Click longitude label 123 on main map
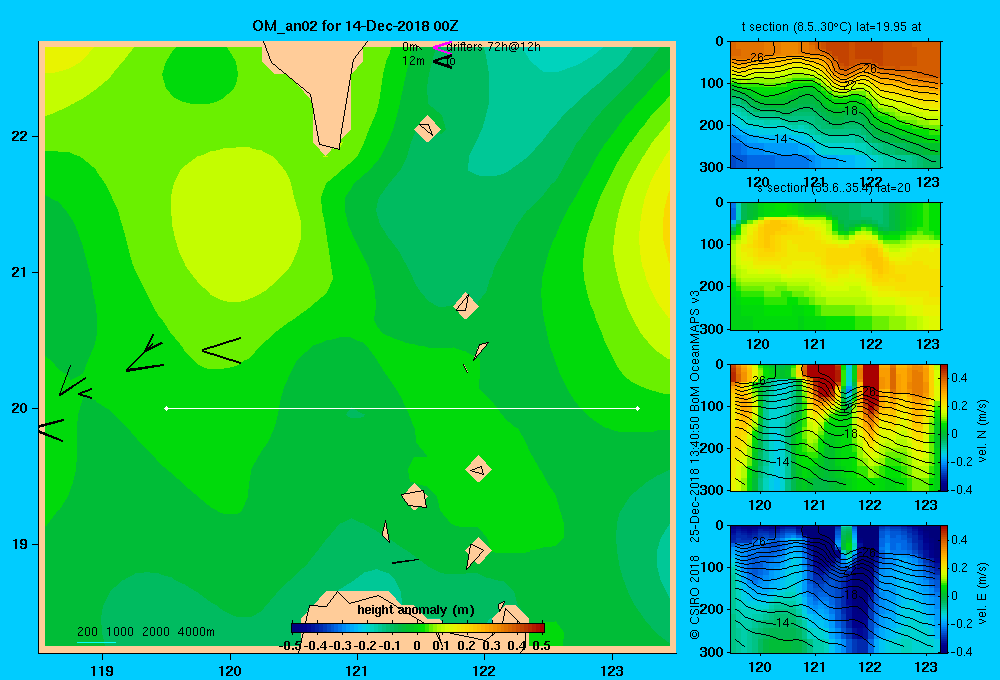Viewport: 1000px width, 680px height. 612,670
